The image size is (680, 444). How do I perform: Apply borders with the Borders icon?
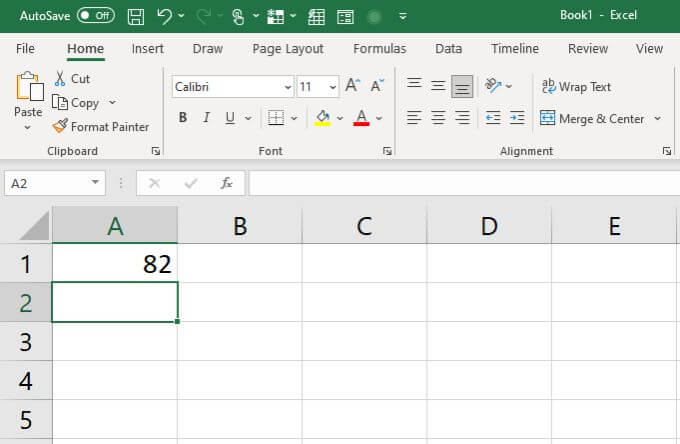pos(276,118)
